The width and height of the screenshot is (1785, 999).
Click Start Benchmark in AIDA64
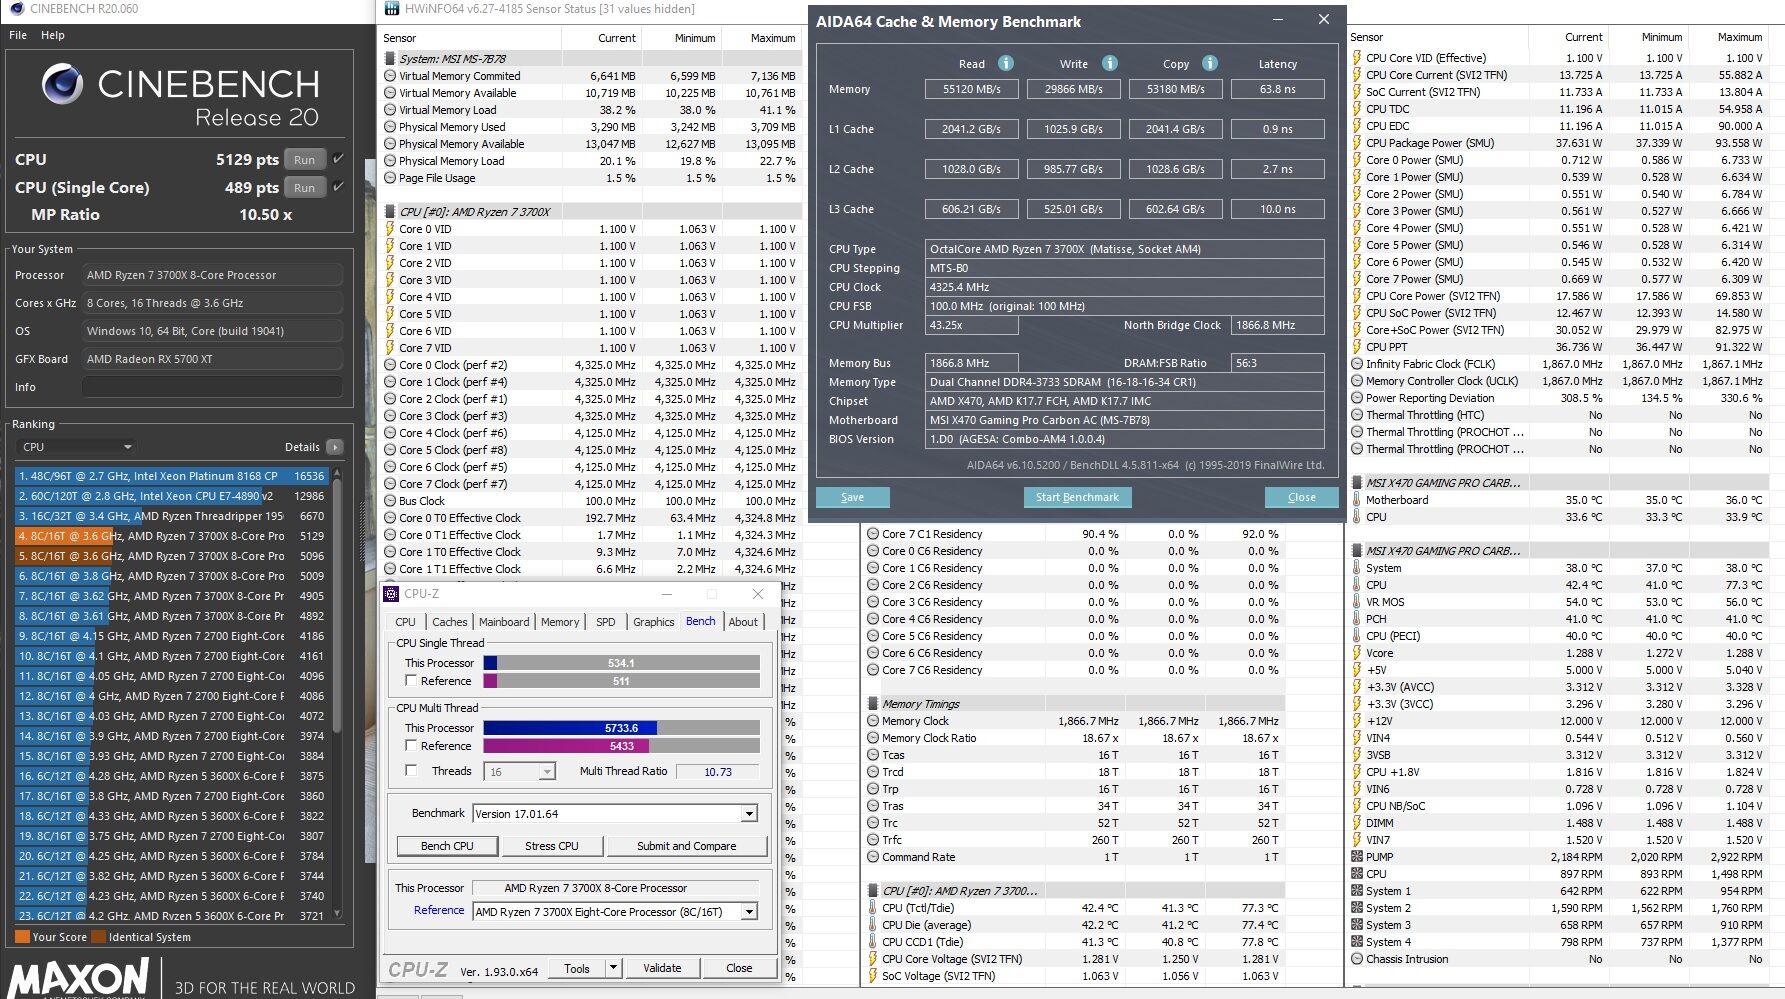(1077, 497)
